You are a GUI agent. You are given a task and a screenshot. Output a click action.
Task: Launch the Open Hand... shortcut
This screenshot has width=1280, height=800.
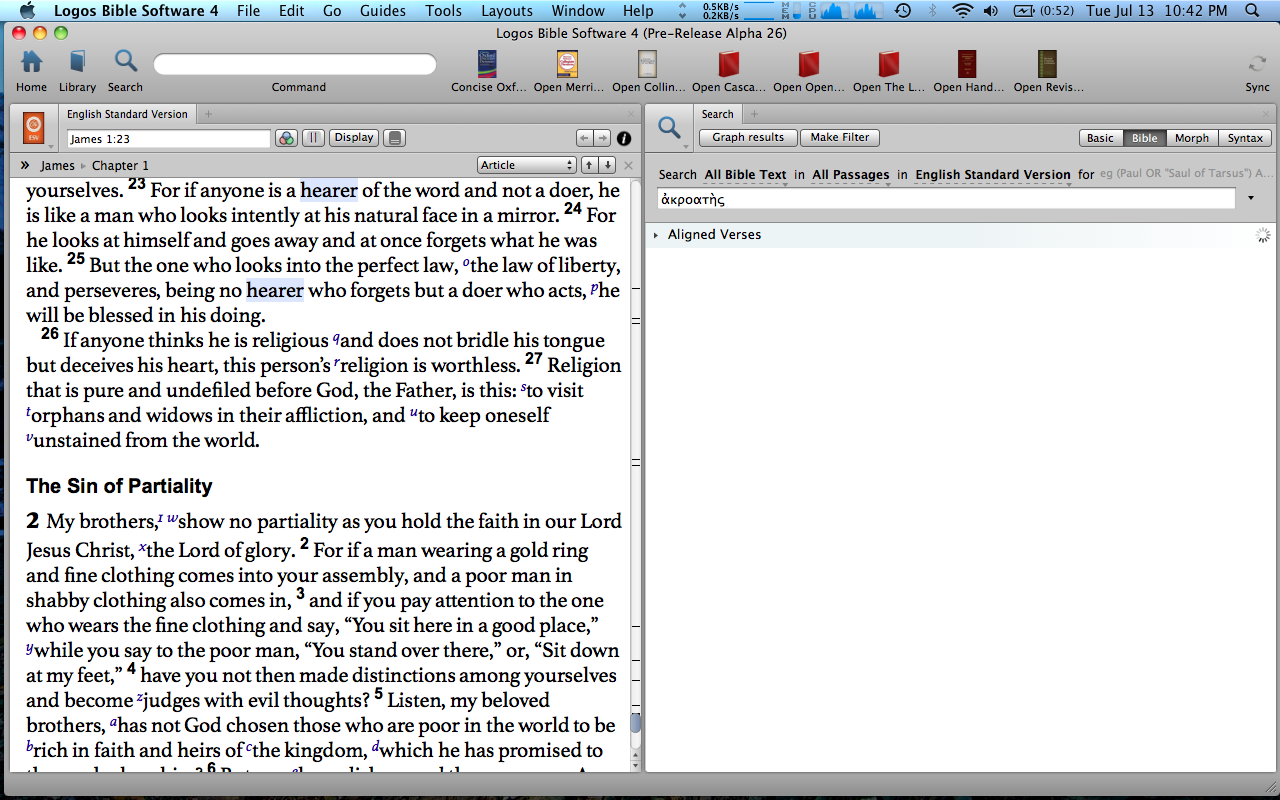967,64
